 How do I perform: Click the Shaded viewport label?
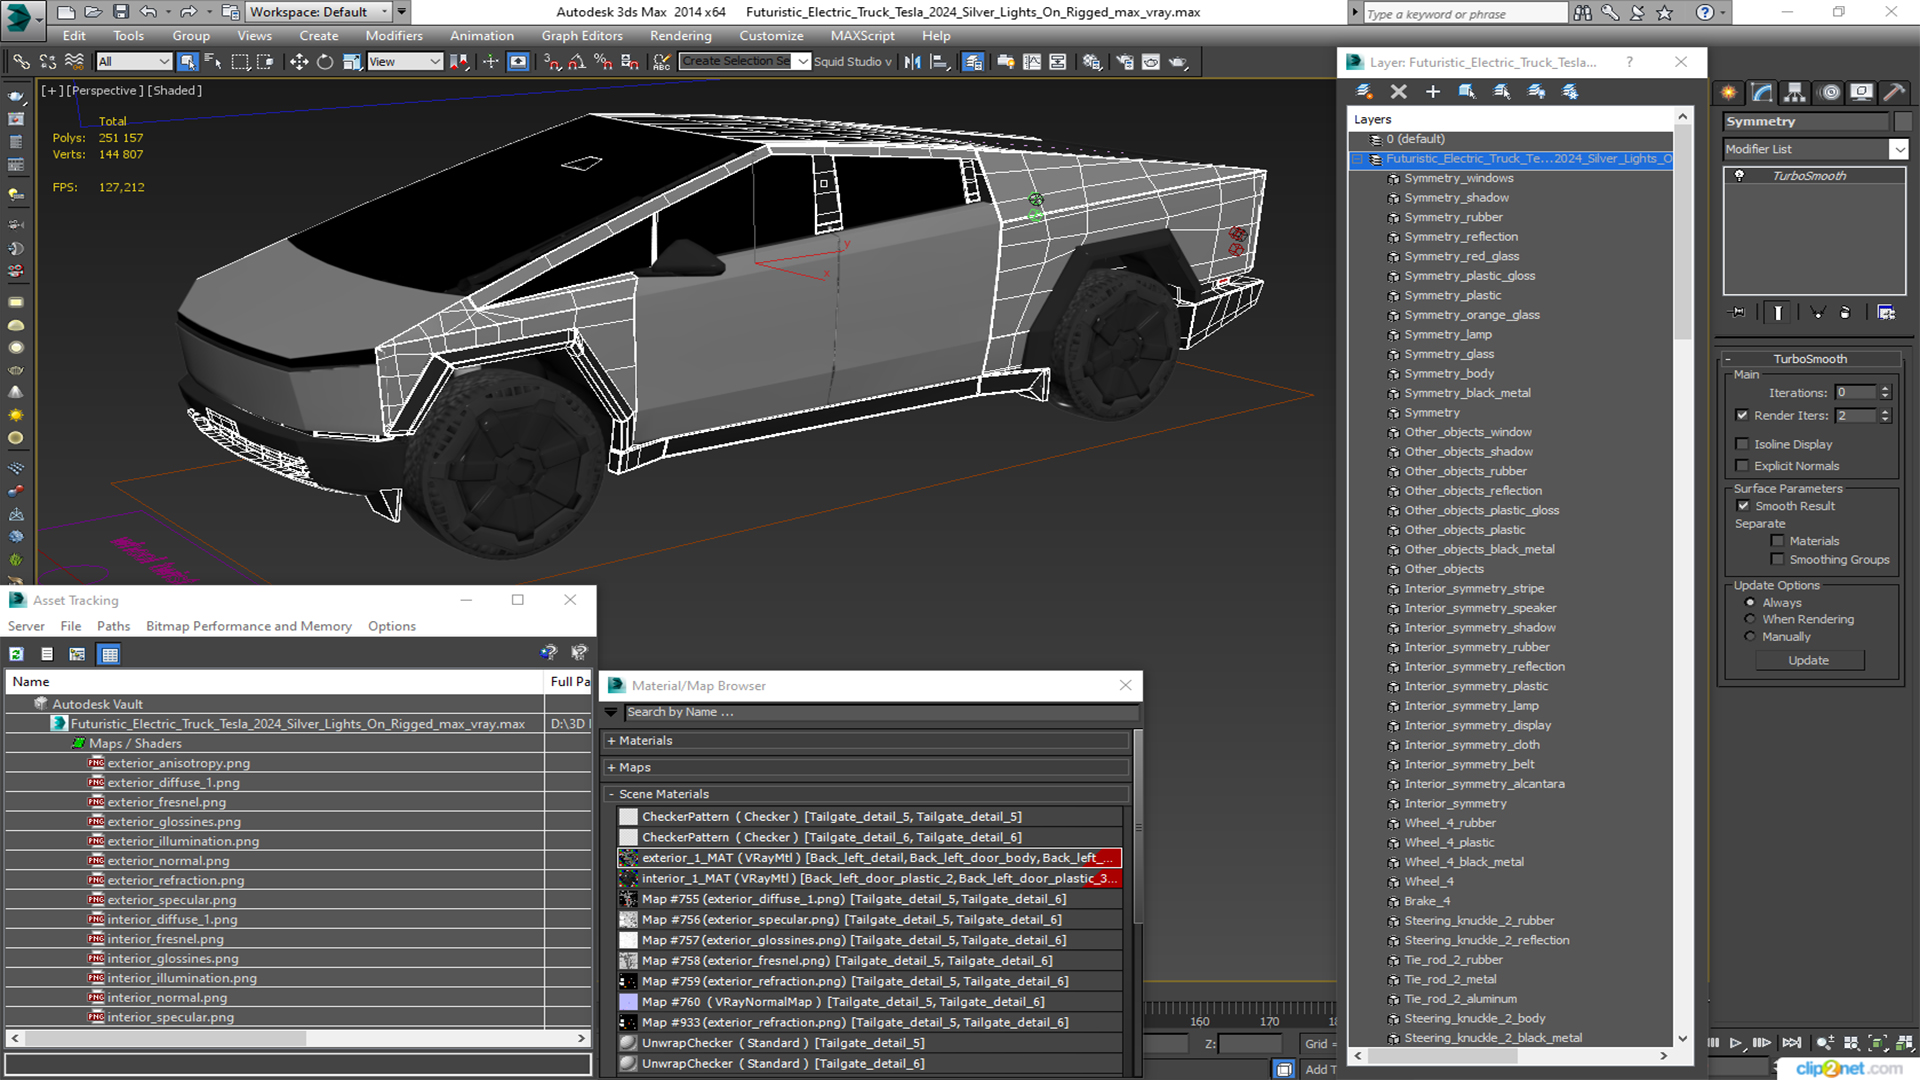tap(175, 90)
